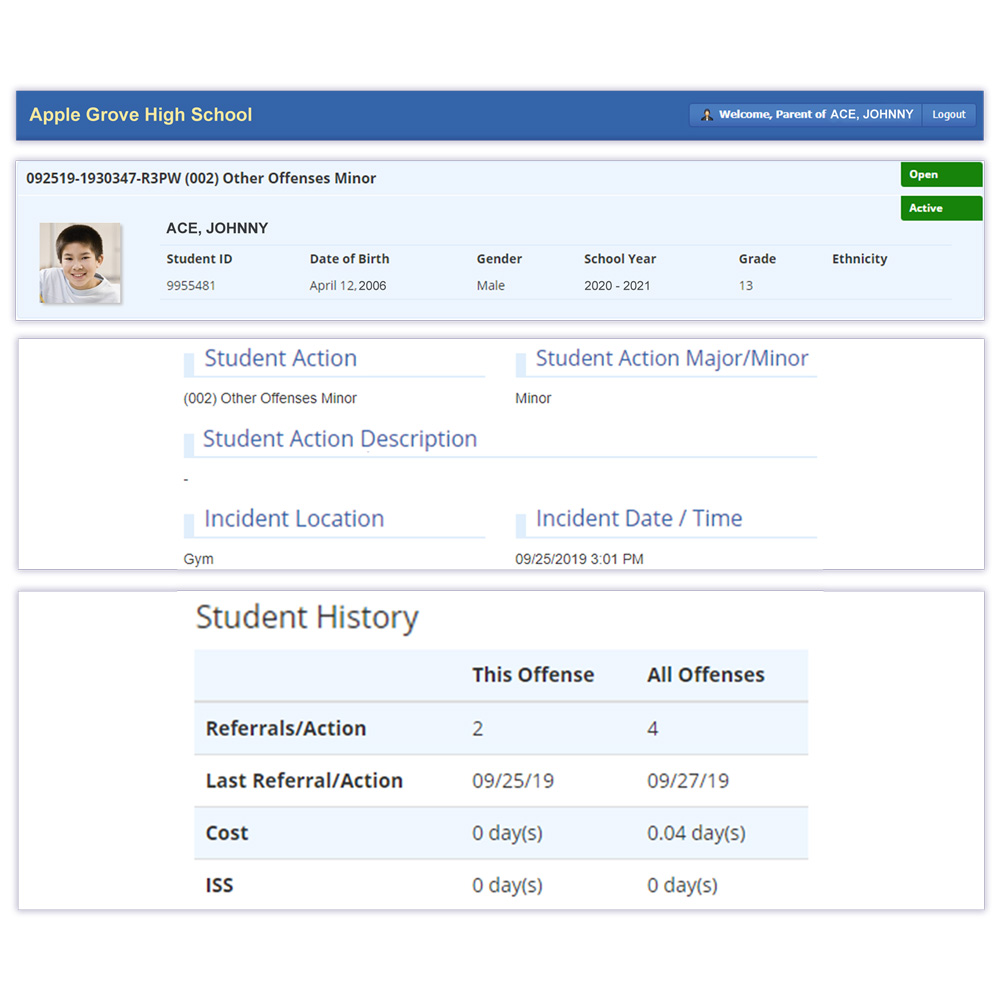The width and height of the screenshot is (1000, 1000).
Task: Click the This Offense column header
Action: click(x=533, y=675)
